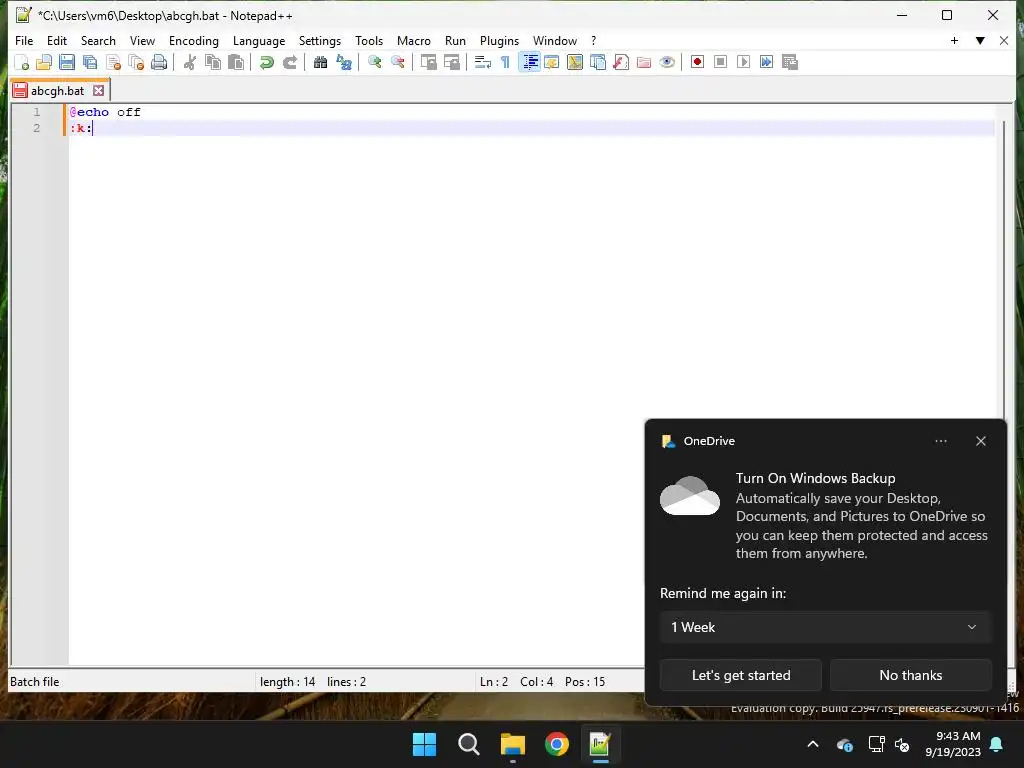
Task: Open the Settings menu
Action: point(319,40)
